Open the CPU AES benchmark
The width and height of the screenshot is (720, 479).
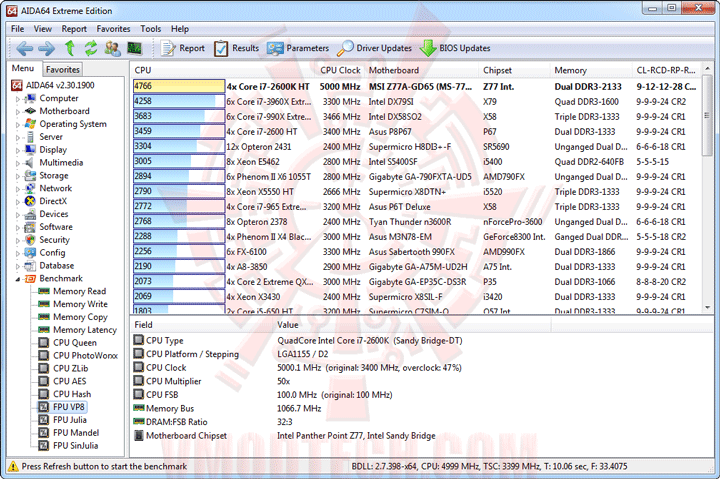tap(69, 381)
